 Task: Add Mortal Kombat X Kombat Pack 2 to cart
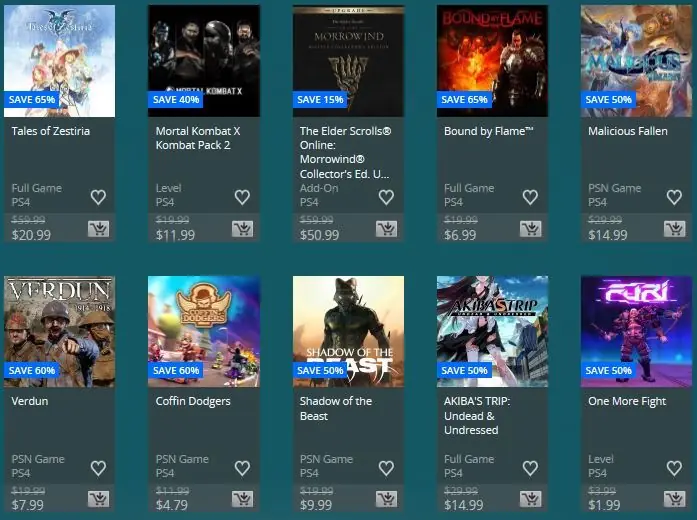coord(242,229)
